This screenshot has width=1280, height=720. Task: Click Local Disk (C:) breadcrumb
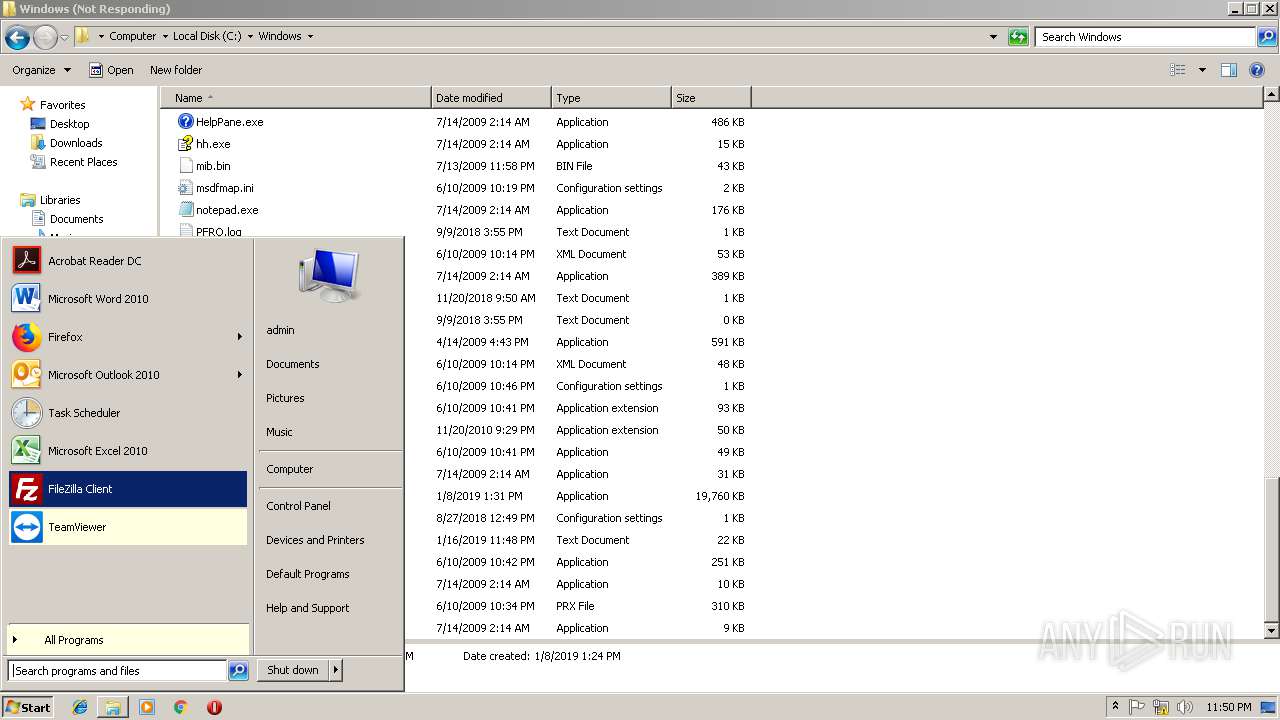[207, 36]
